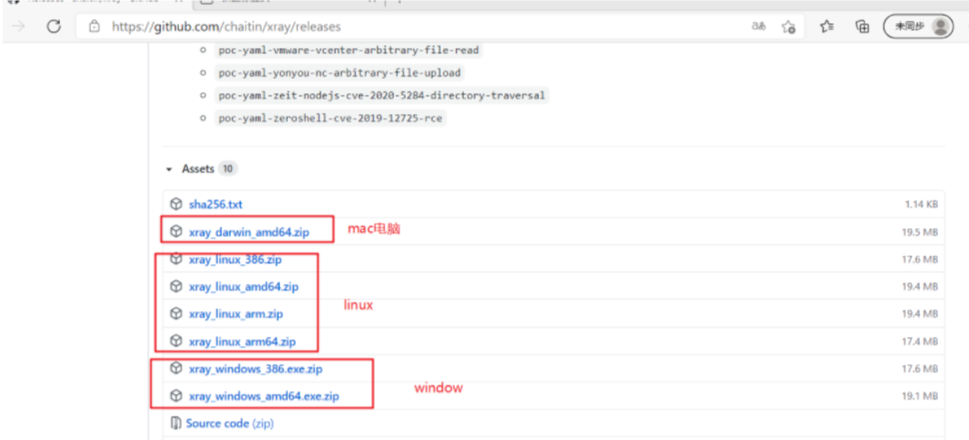Open the favorites list icon
969x440 pixels.
click(826, 26)
